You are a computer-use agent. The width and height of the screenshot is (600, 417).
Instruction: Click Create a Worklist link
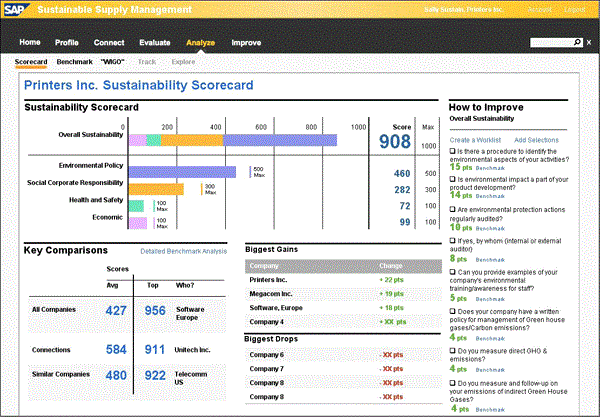[475, 140]
